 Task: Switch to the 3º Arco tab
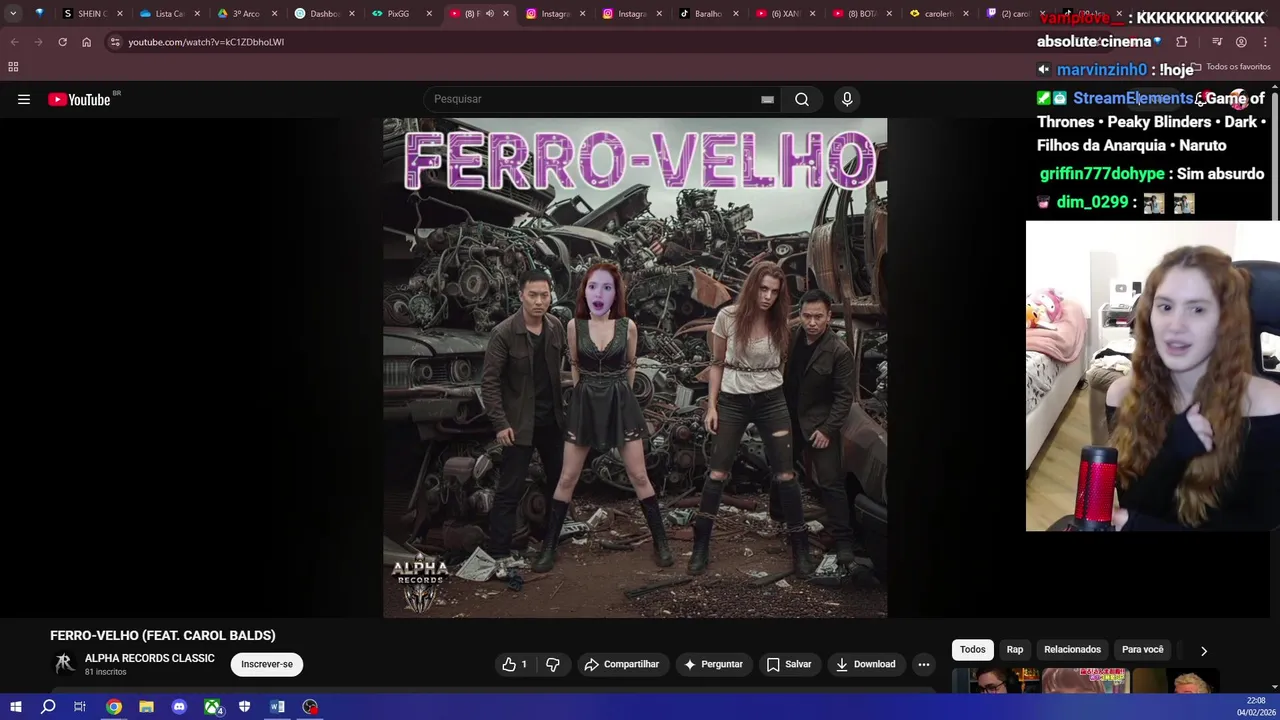coord(245,14)
